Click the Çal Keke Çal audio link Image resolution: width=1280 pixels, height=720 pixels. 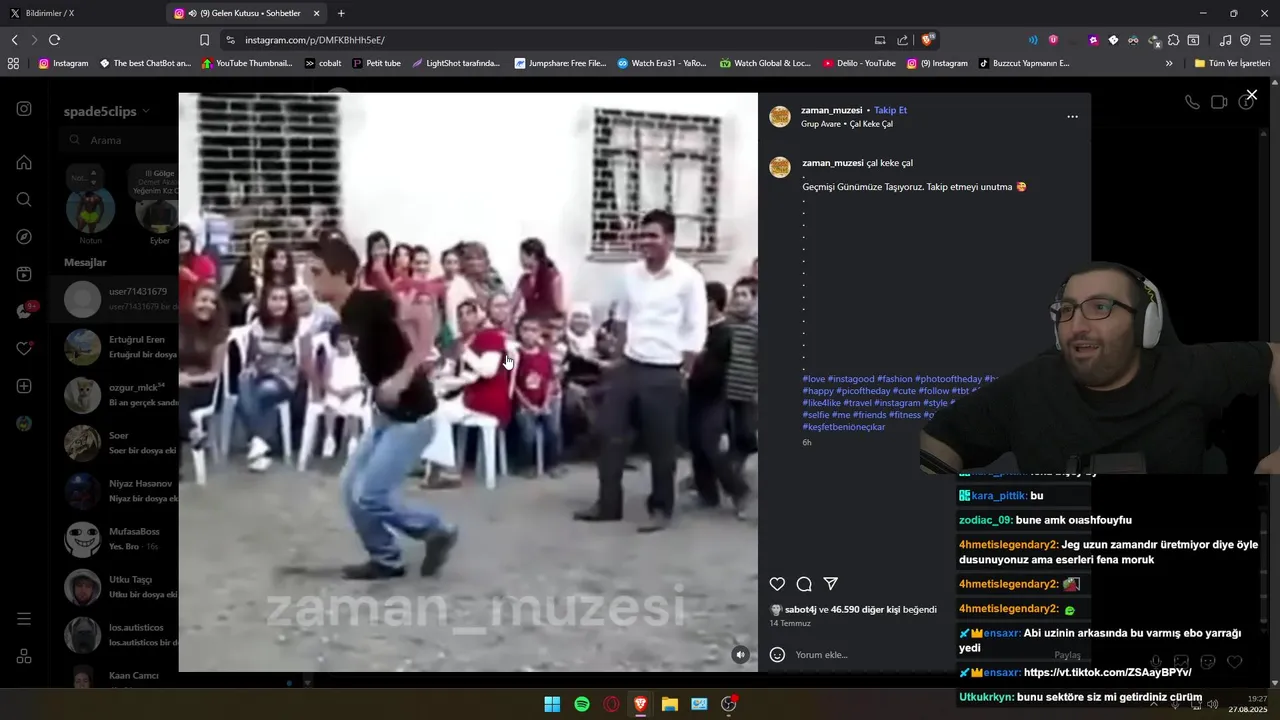pos(871,124)
